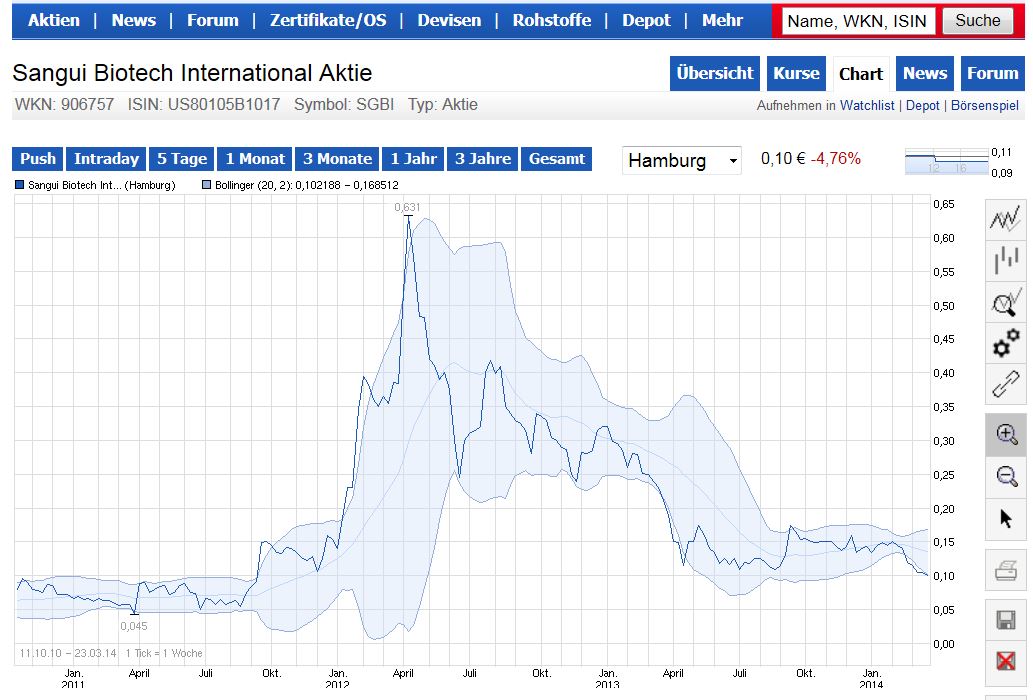Image resolution: width=1033 pixels, height=700 pixels.
Task: Select the 1 Jahr timeframe
Action: point(413,159)
